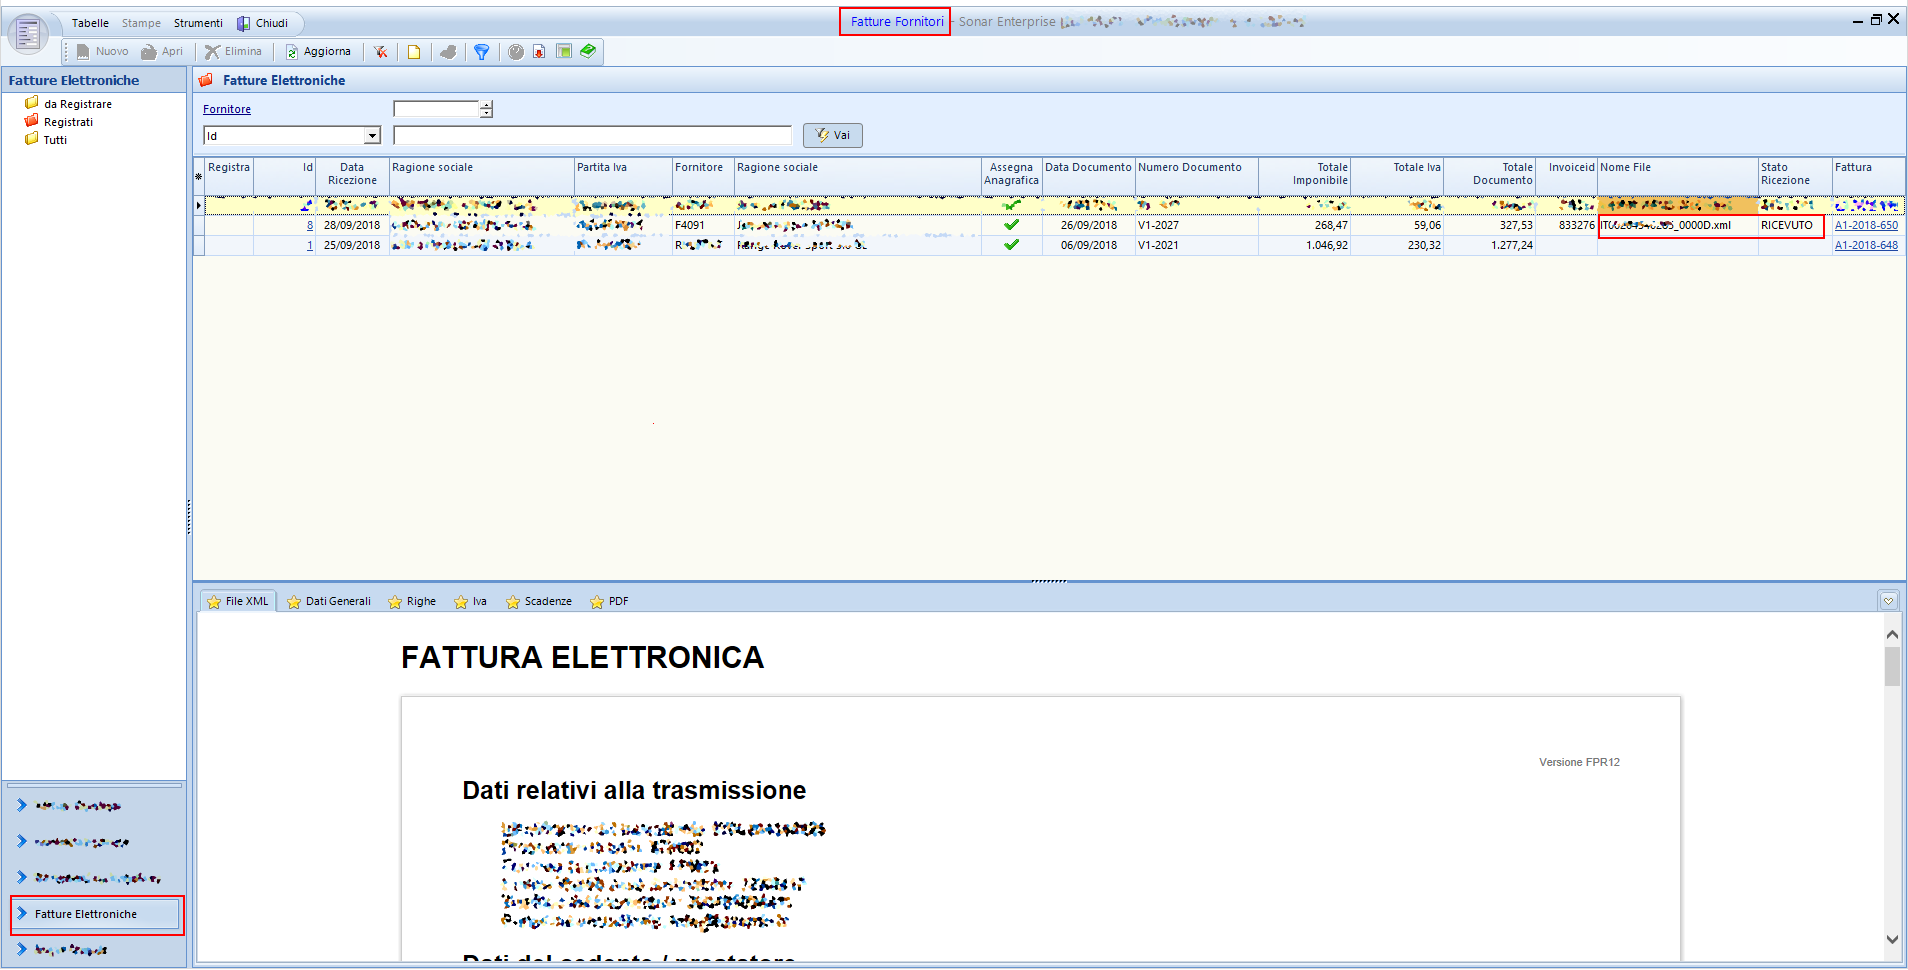Click Assegna Anagrafica checkmark for invoice V1-2027
This screenshot has width=1908, height=970.
click(1011, 225)
